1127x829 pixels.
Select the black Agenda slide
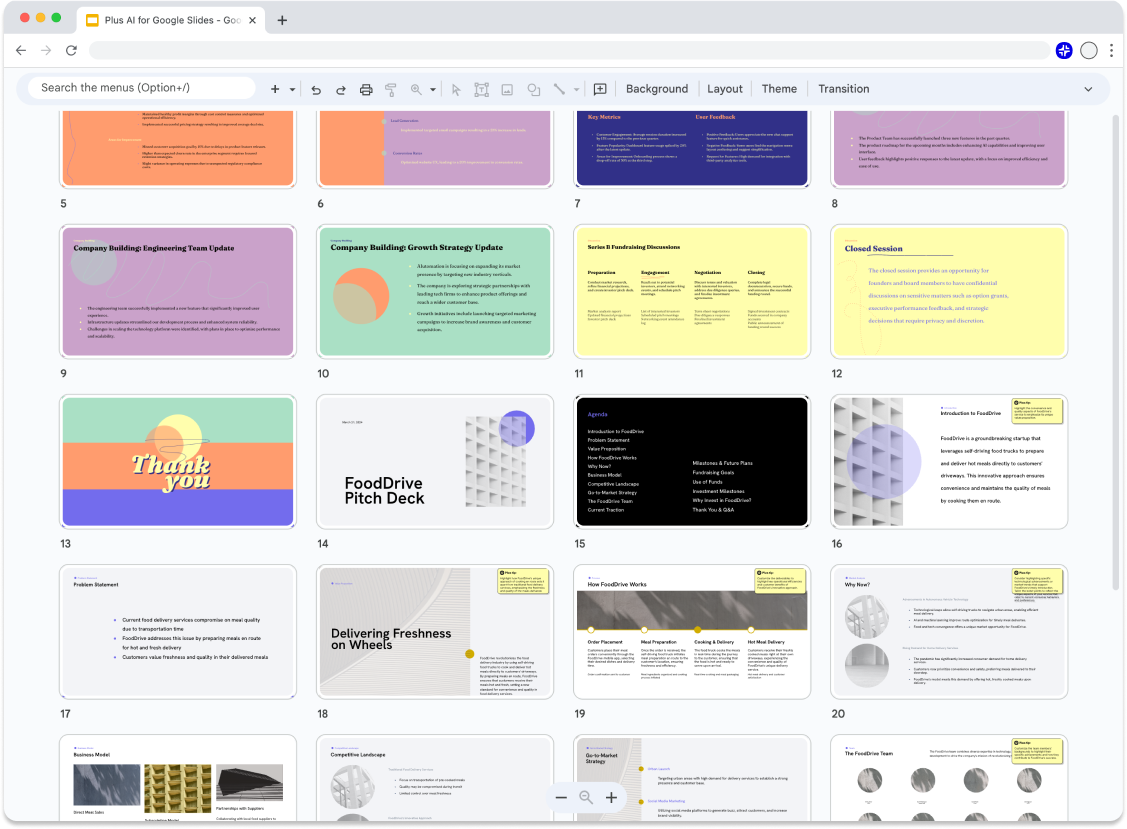click(692, 462)
